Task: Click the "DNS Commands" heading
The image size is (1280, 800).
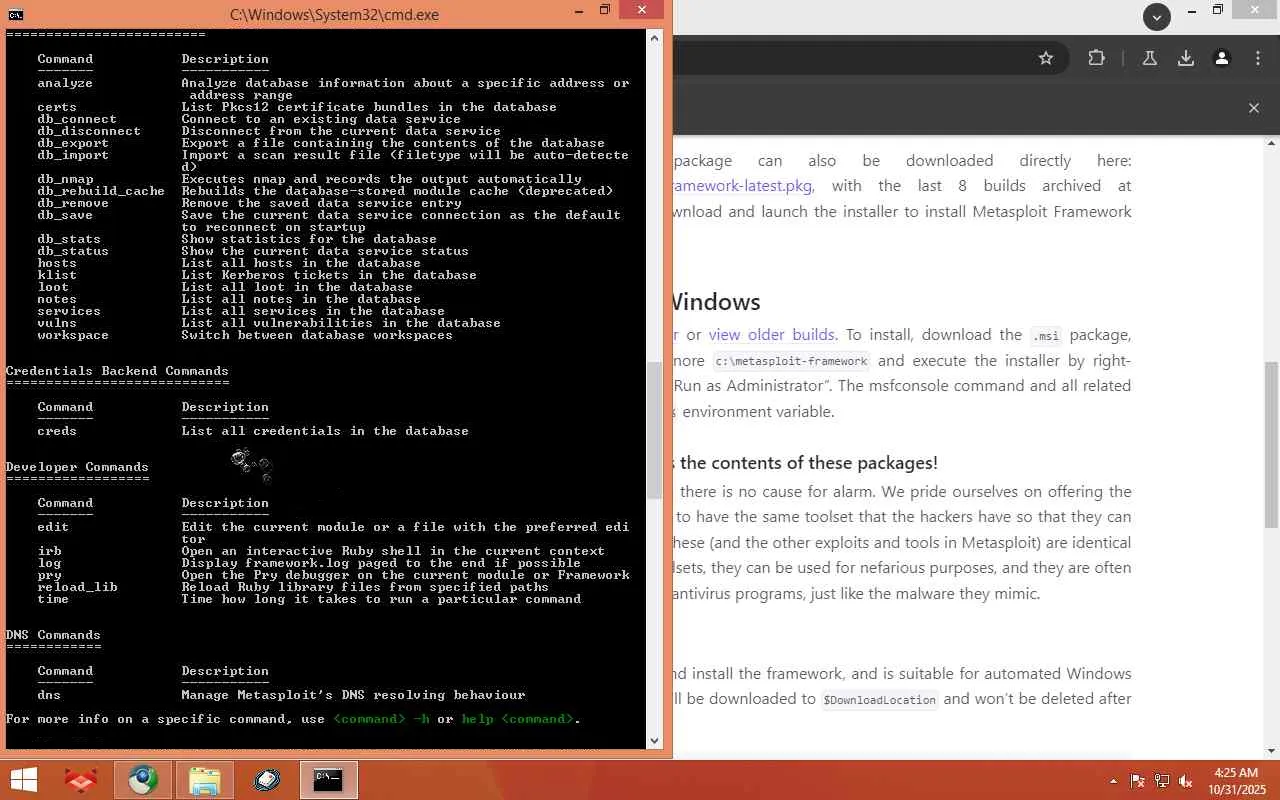Action: click(53, 635)
